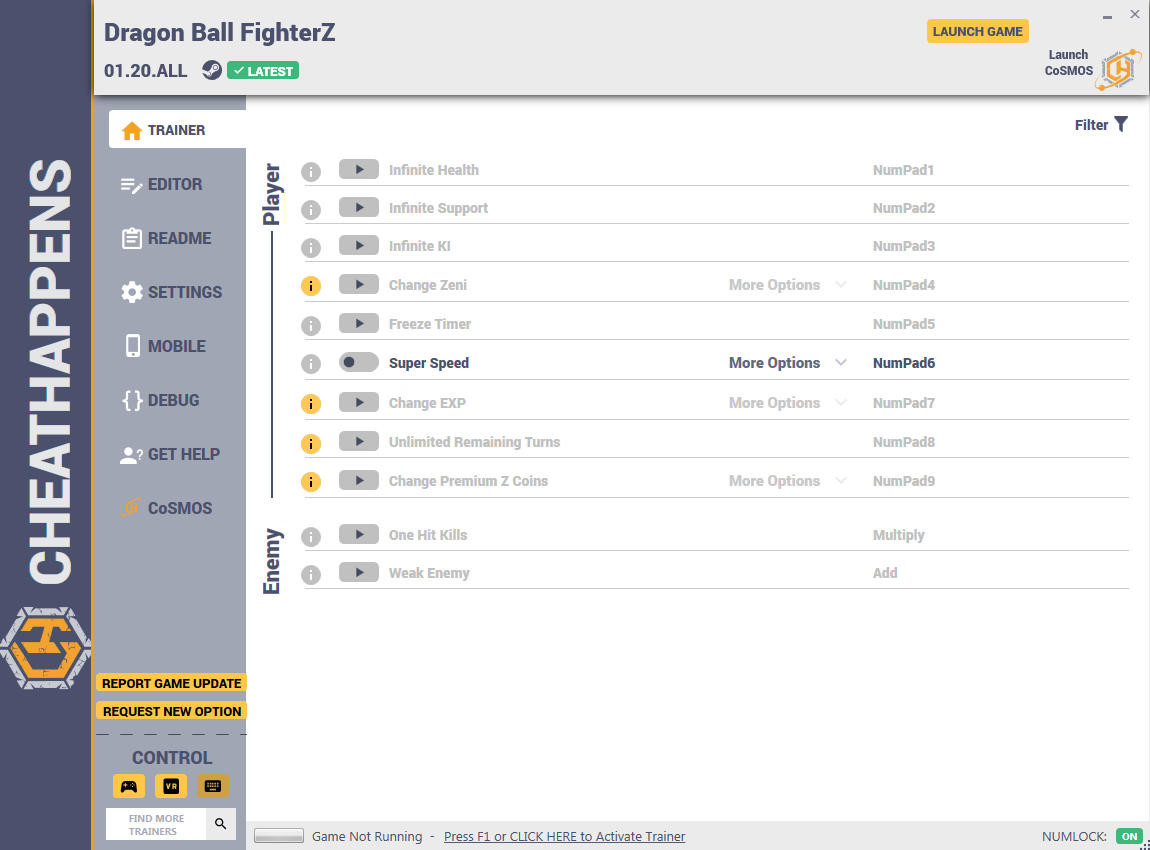
Task: Click the yellow info icon for Change EXP
Action: point(311,404)
